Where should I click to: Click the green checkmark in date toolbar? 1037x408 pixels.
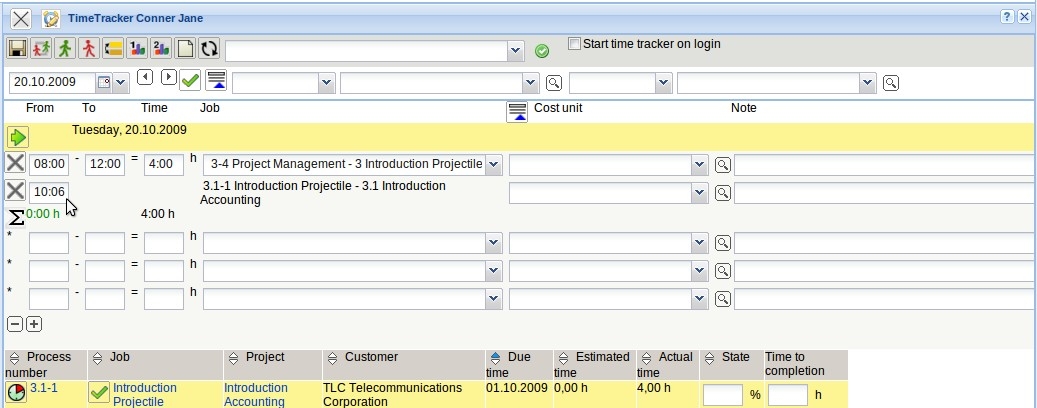(x=190, y=81)
